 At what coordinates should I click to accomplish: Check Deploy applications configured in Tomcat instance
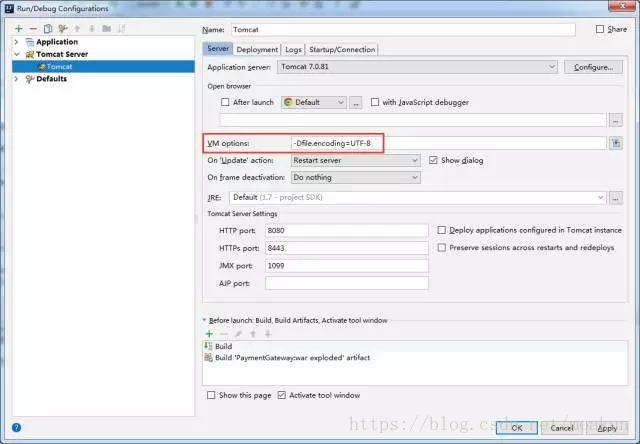tap(441, 230)
